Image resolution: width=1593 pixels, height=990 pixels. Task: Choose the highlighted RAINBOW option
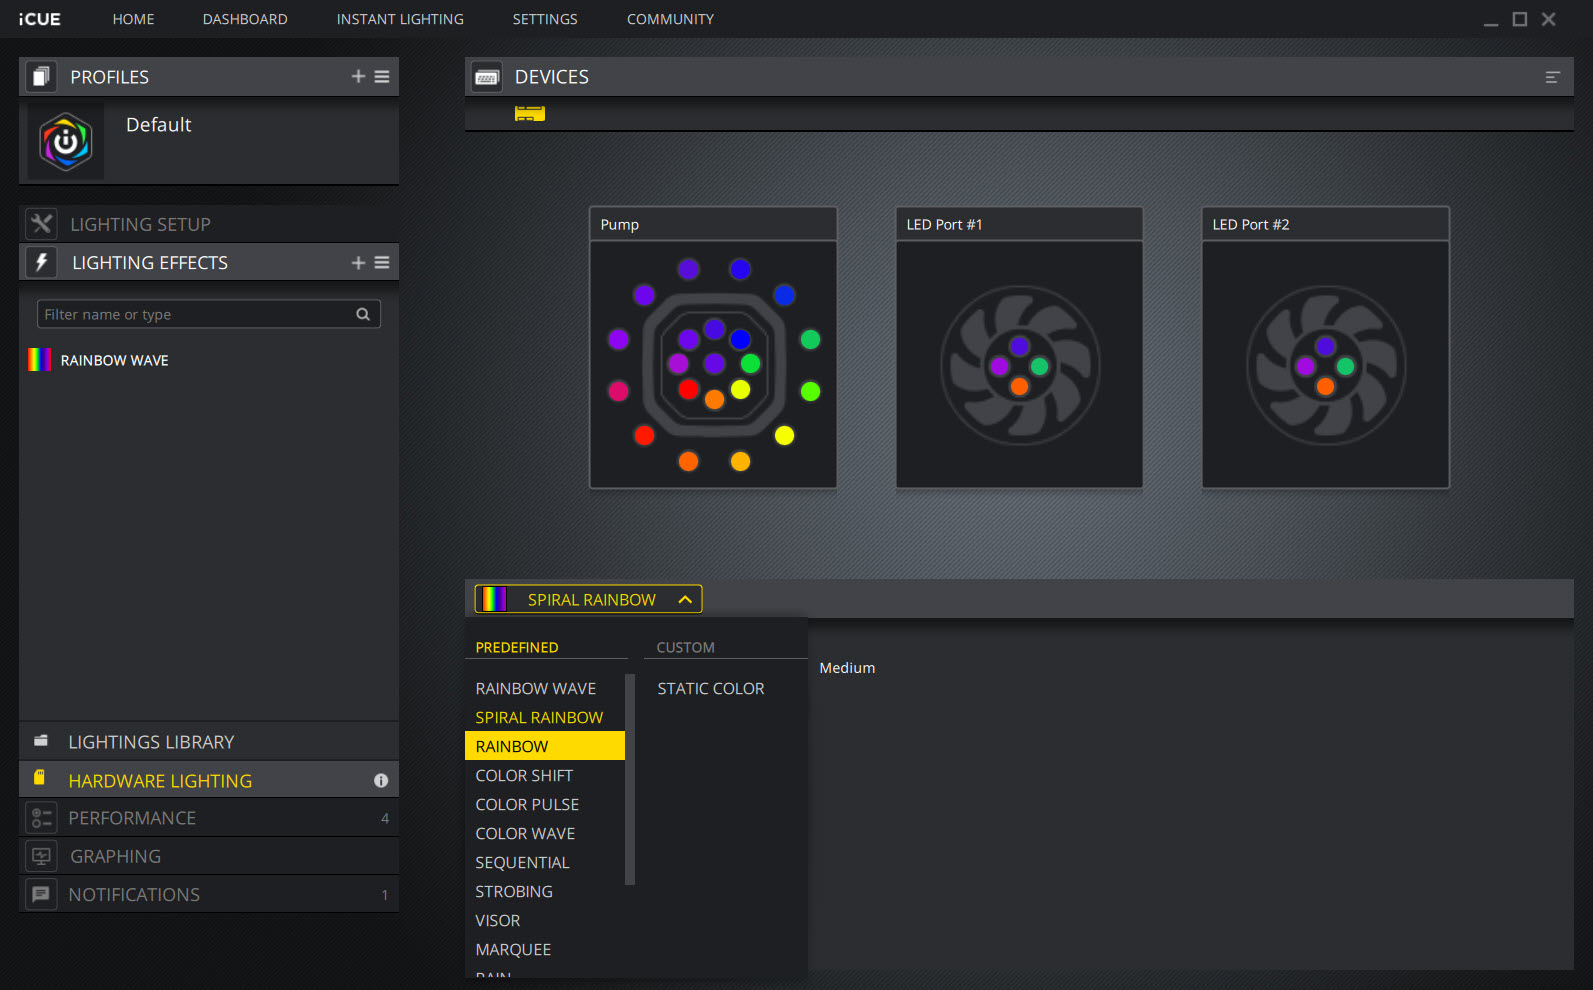click(x=545, y=746)
